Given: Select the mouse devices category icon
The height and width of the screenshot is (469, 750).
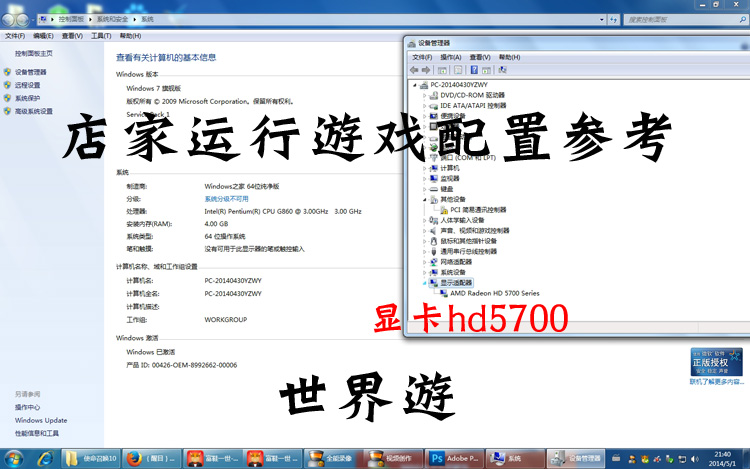Looking at the screenshot, I should click(434, 241).
